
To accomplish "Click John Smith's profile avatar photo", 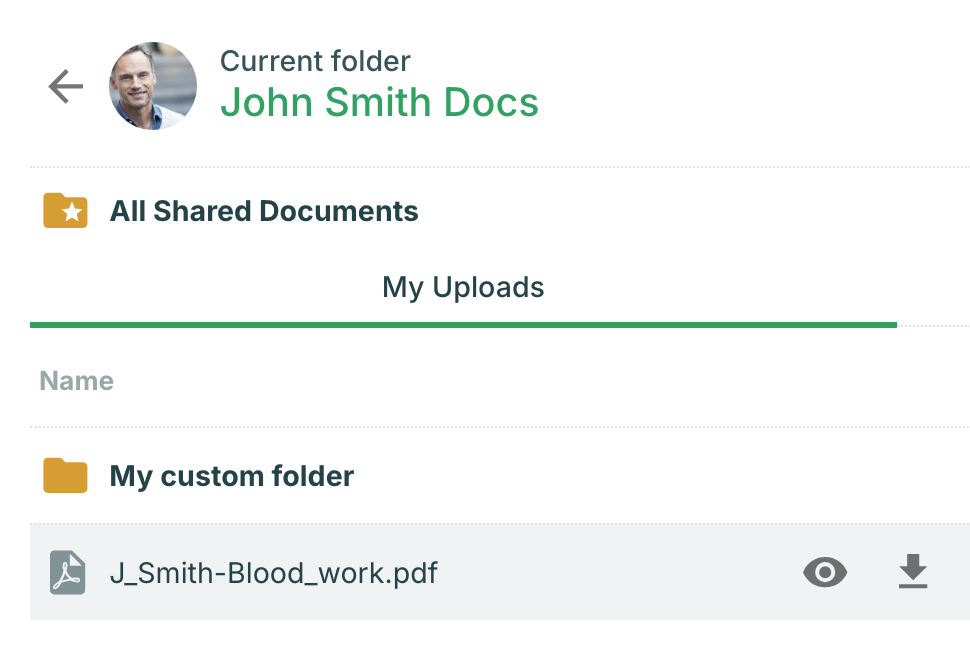I will point(153,86).
